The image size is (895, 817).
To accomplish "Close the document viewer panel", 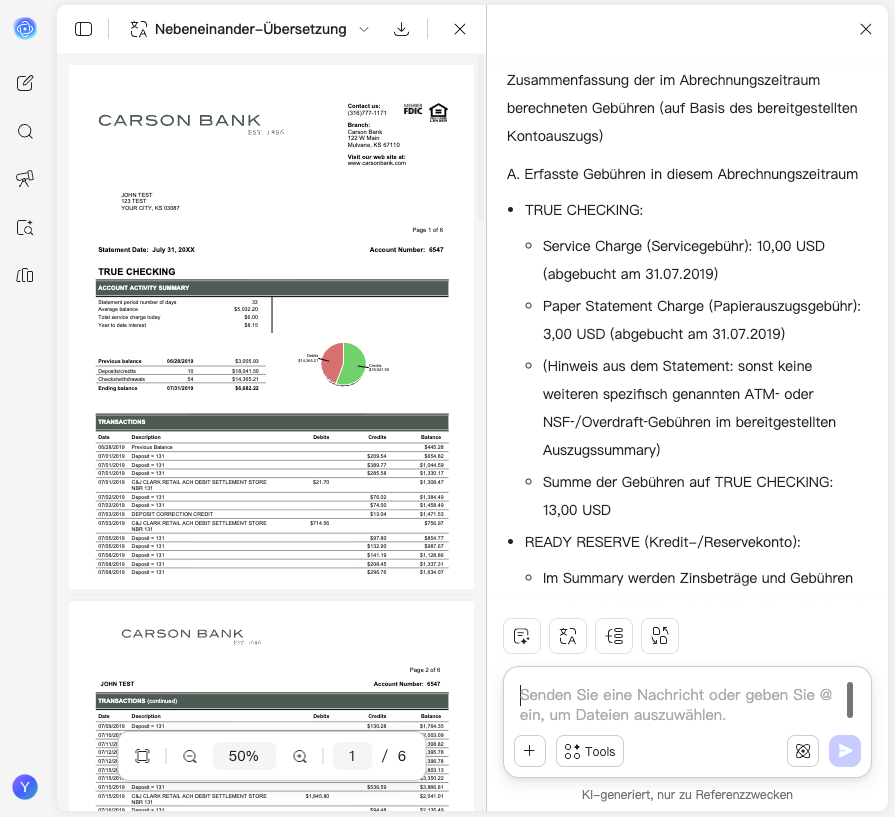I will point(459,29).
